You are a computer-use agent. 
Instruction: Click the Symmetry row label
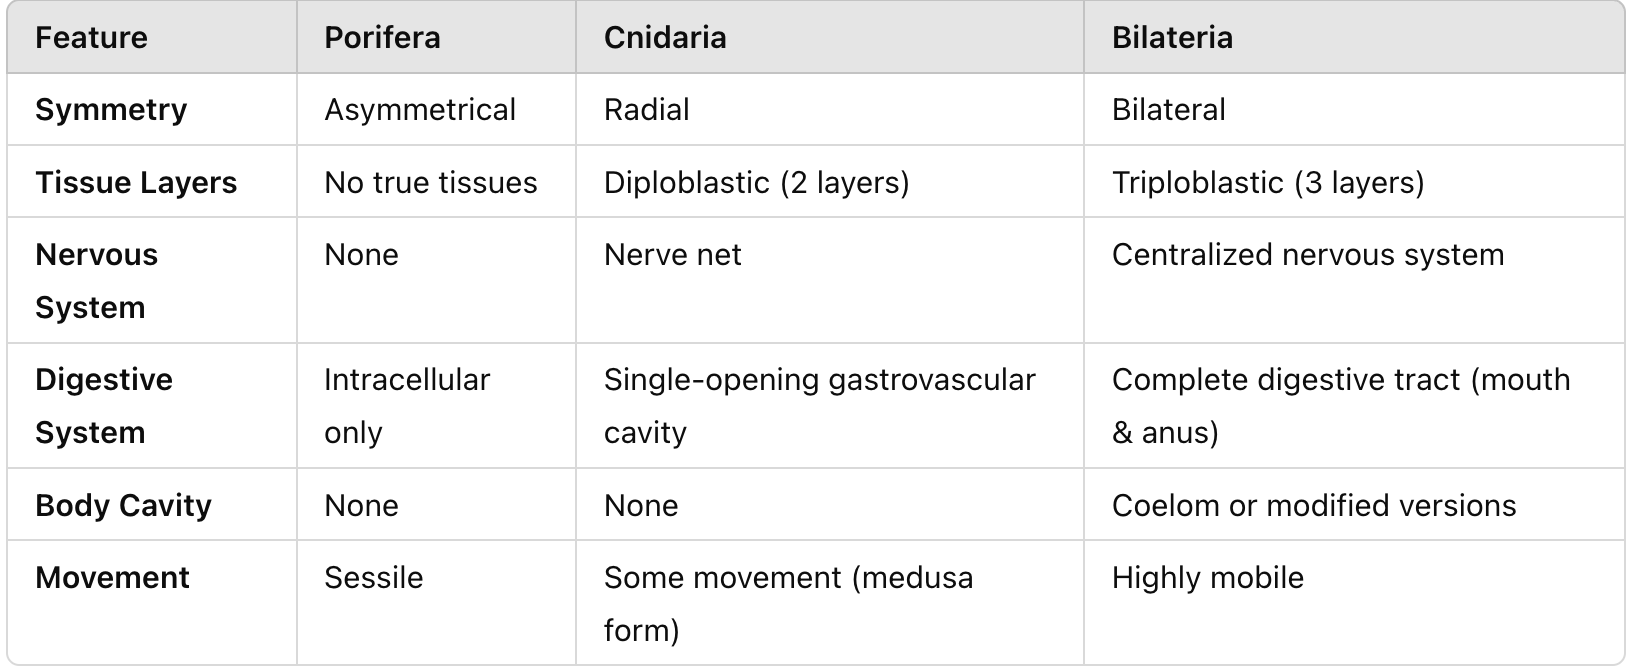(x=111, y=110)
